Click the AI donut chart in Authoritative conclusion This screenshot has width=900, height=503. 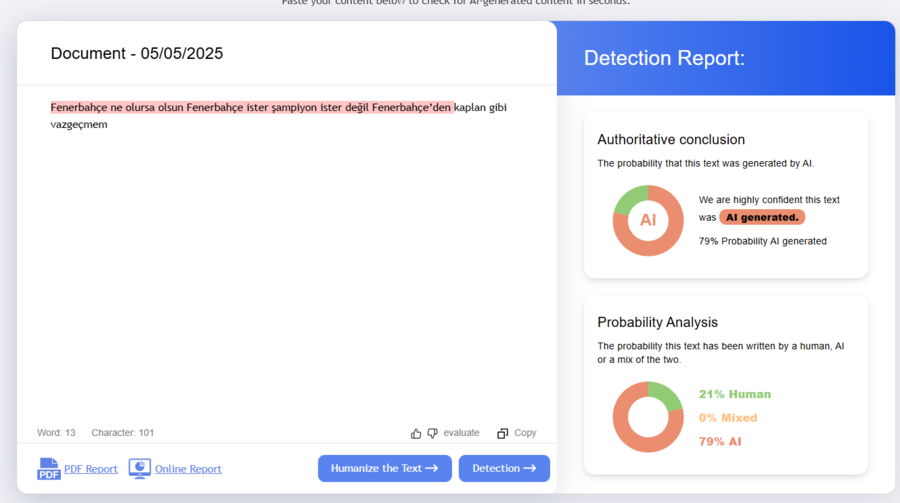[x=648, y=220]
